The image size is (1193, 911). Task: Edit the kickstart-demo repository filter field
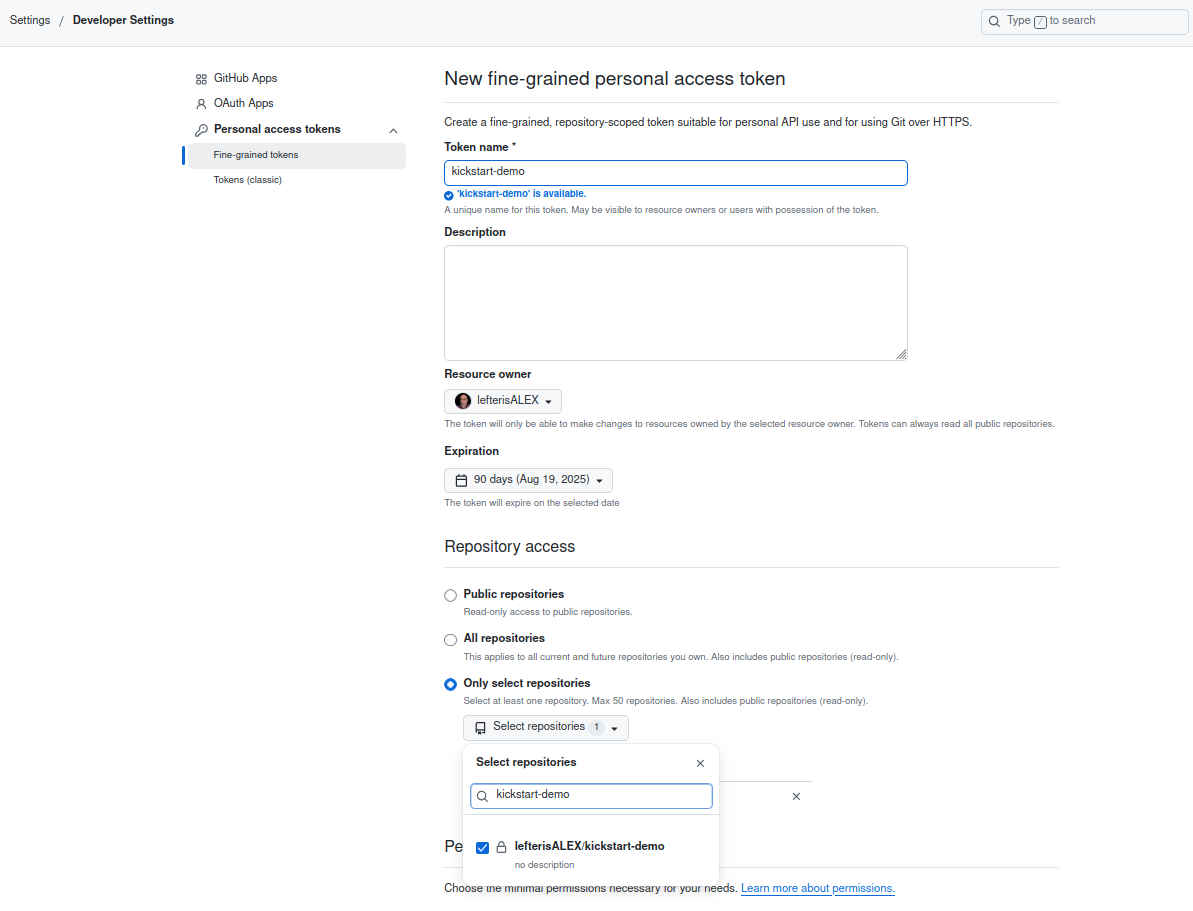coord(591,796)
